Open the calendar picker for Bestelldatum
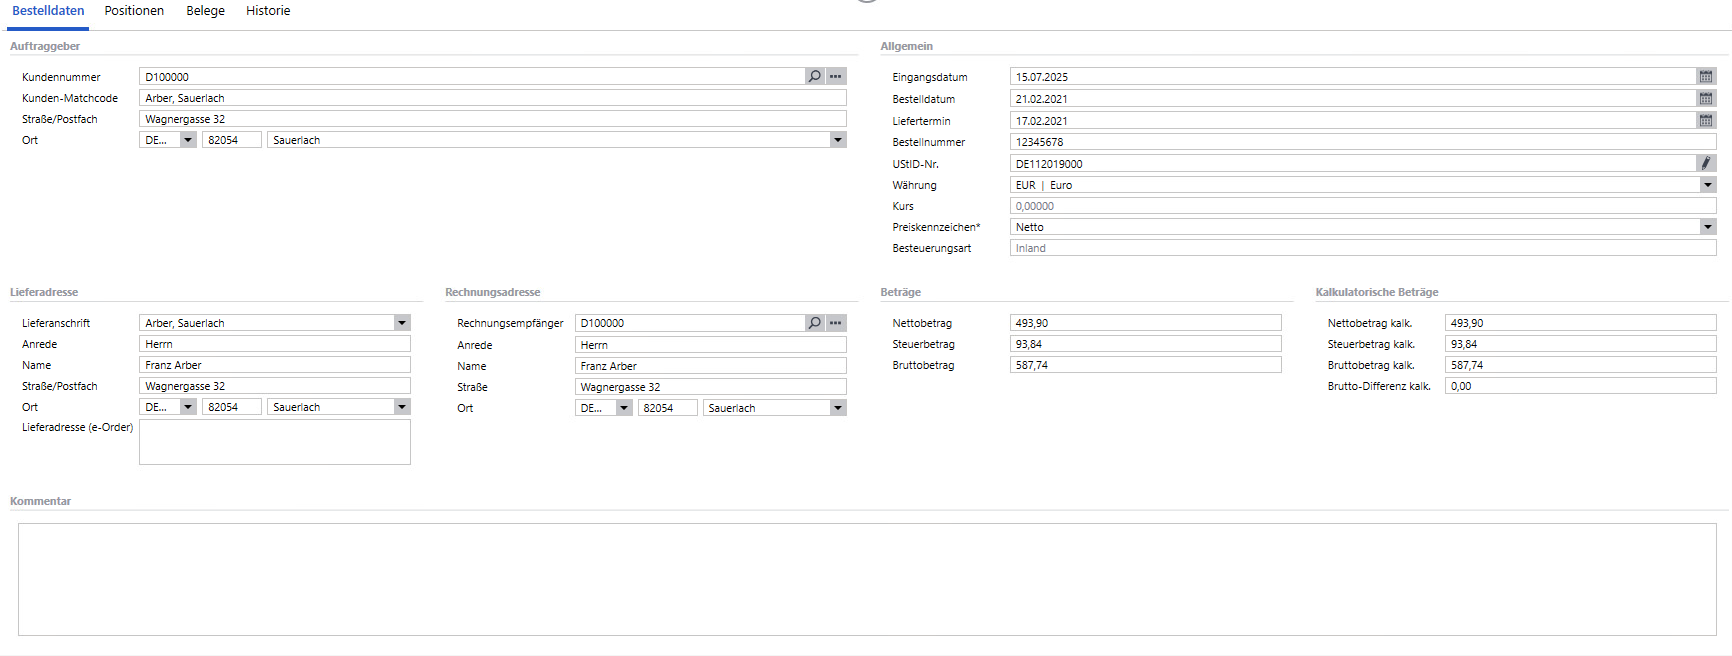1732x656 pixels. pos(1705,99)
